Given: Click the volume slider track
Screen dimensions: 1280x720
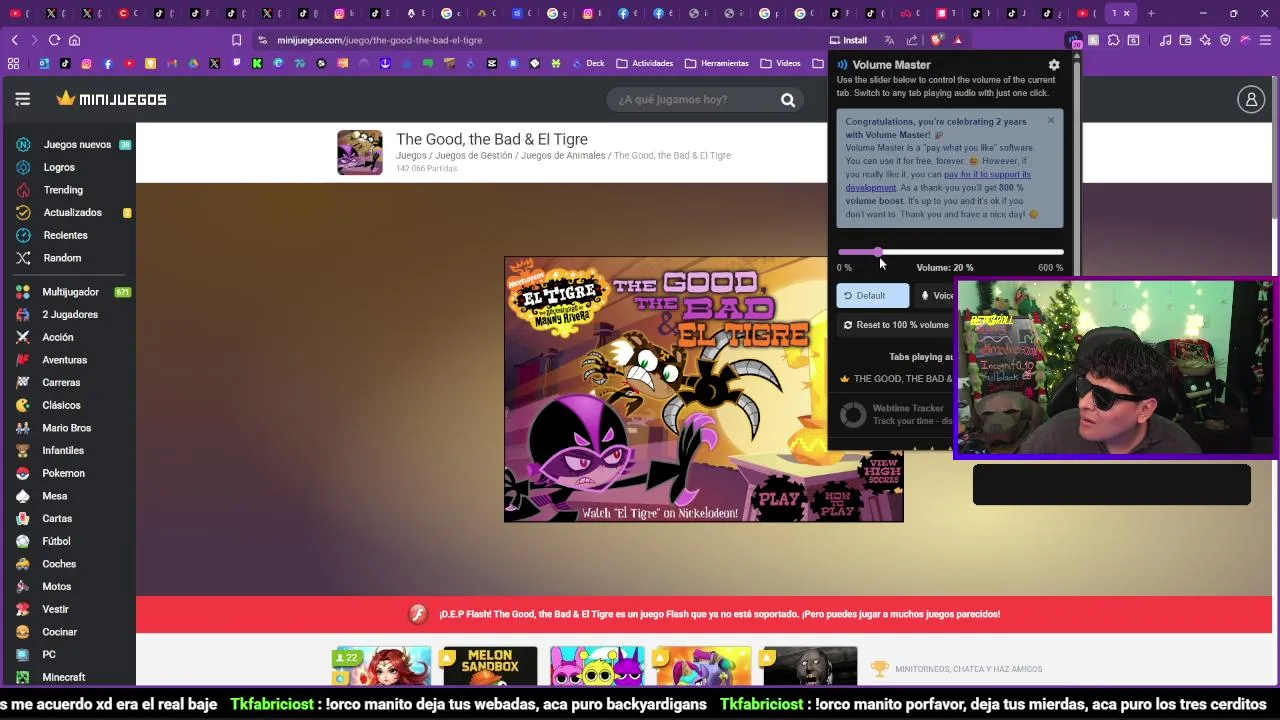Looking at the screenshot, I should coord(950,252).
